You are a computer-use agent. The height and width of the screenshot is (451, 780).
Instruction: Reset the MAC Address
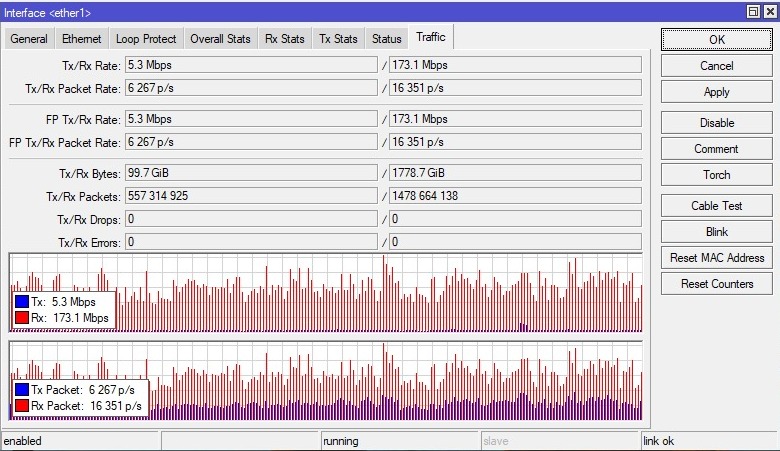pyautogui.click(x=716, y=258)
